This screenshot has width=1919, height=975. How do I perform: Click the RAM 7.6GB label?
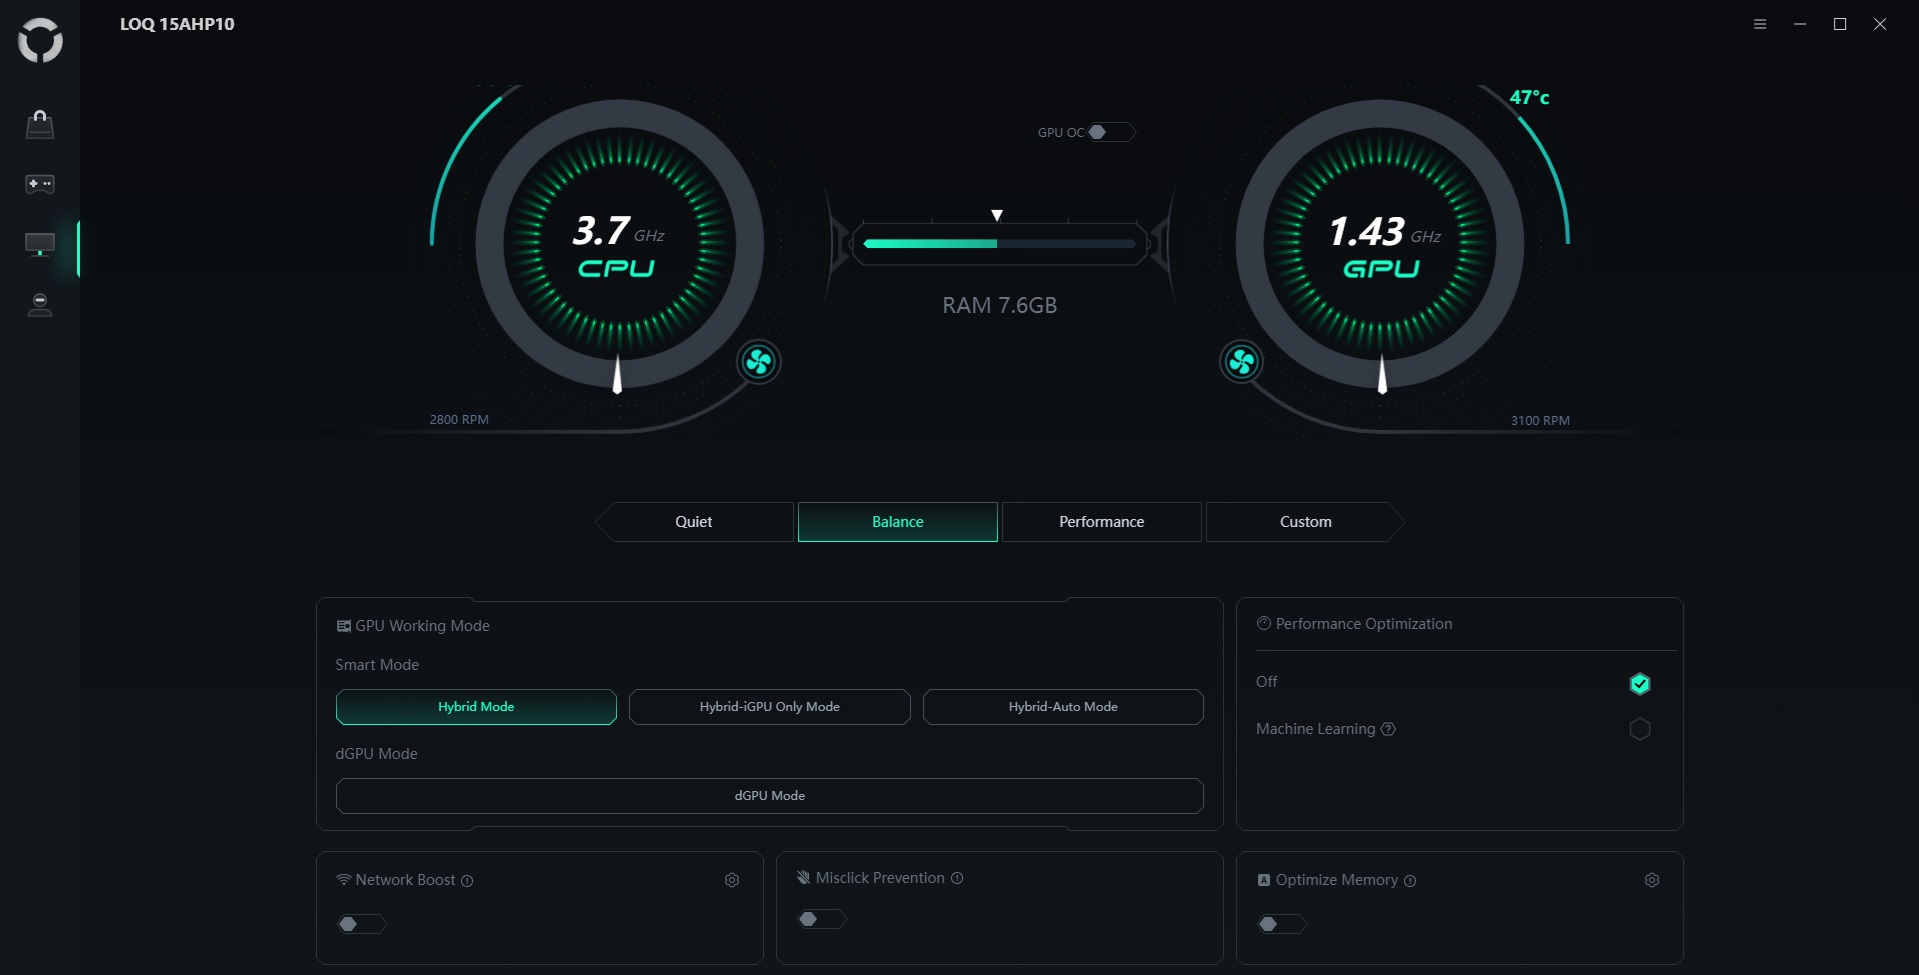1000,305
